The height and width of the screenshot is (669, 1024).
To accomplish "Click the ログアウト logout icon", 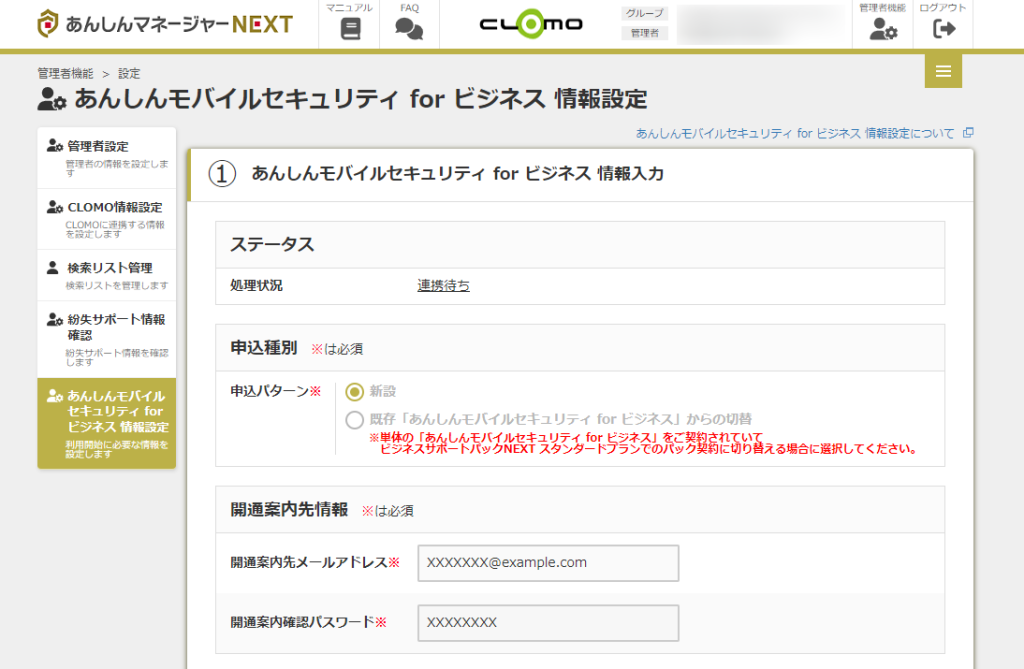I will pos(943,29).
